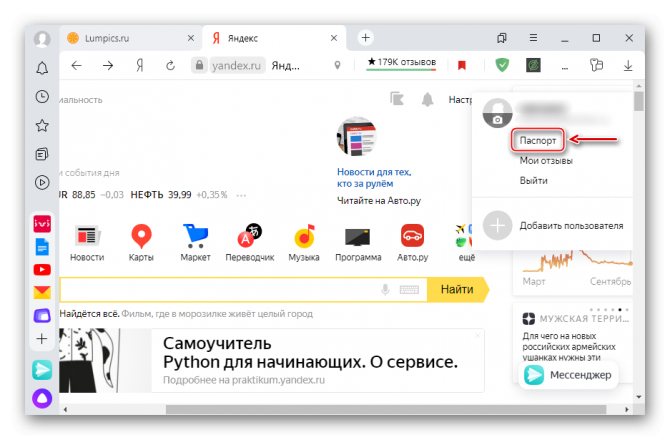Viewport: 670px width, 440px height.
Task: Open the history clock icon in the sidebar
Action: [x=42, y=97]
